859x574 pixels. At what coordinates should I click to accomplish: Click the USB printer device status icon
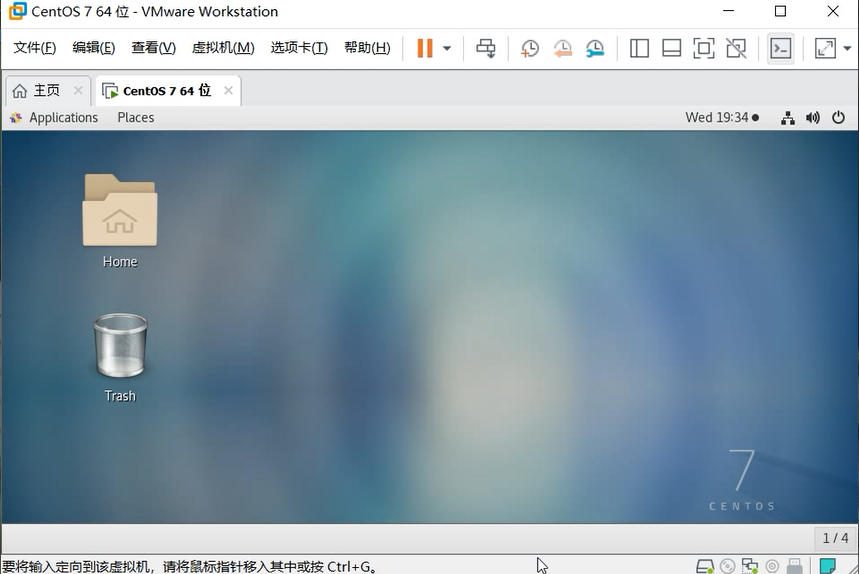click(794, 566)
